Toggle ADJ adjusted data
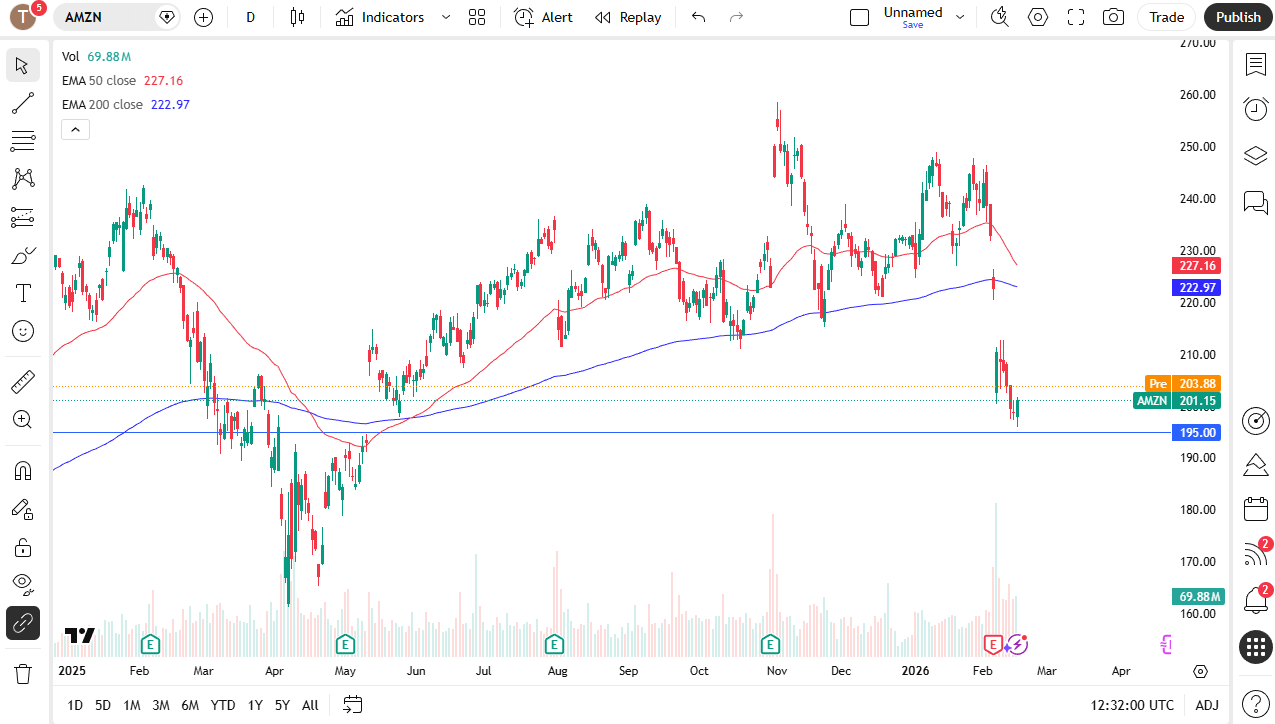 [1207, 705]
